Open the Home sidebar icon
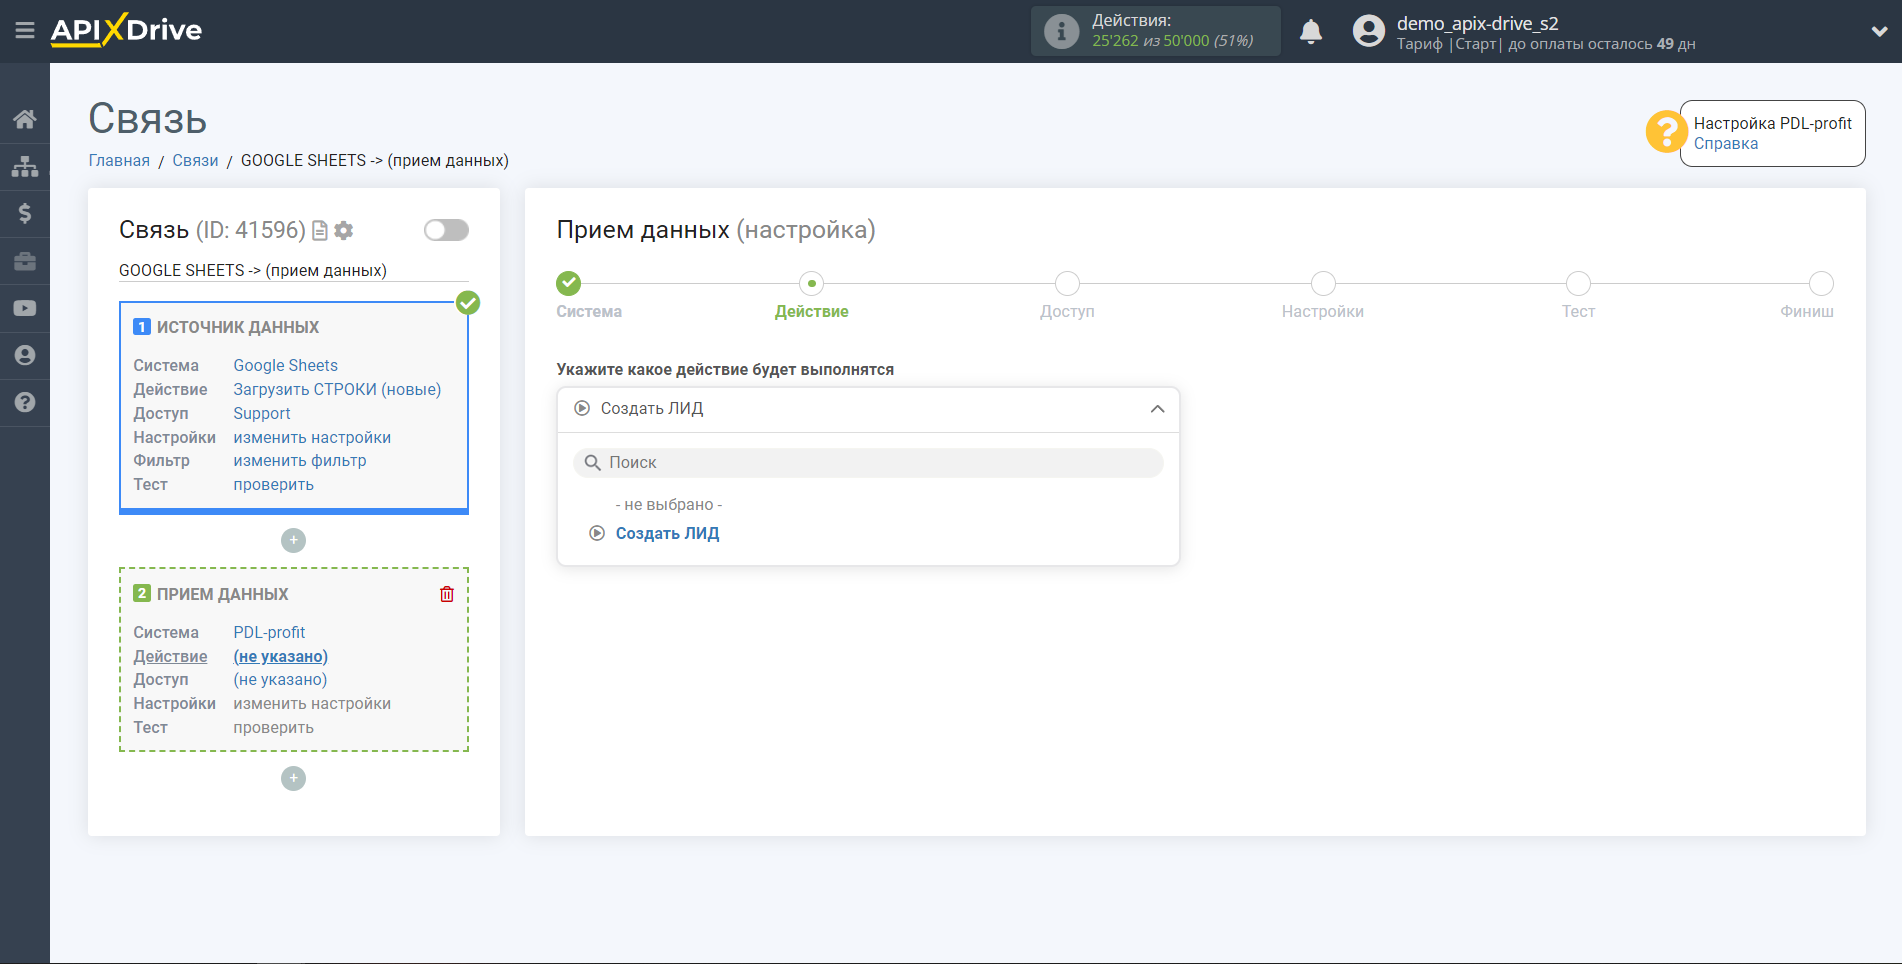 click(25, 119)
